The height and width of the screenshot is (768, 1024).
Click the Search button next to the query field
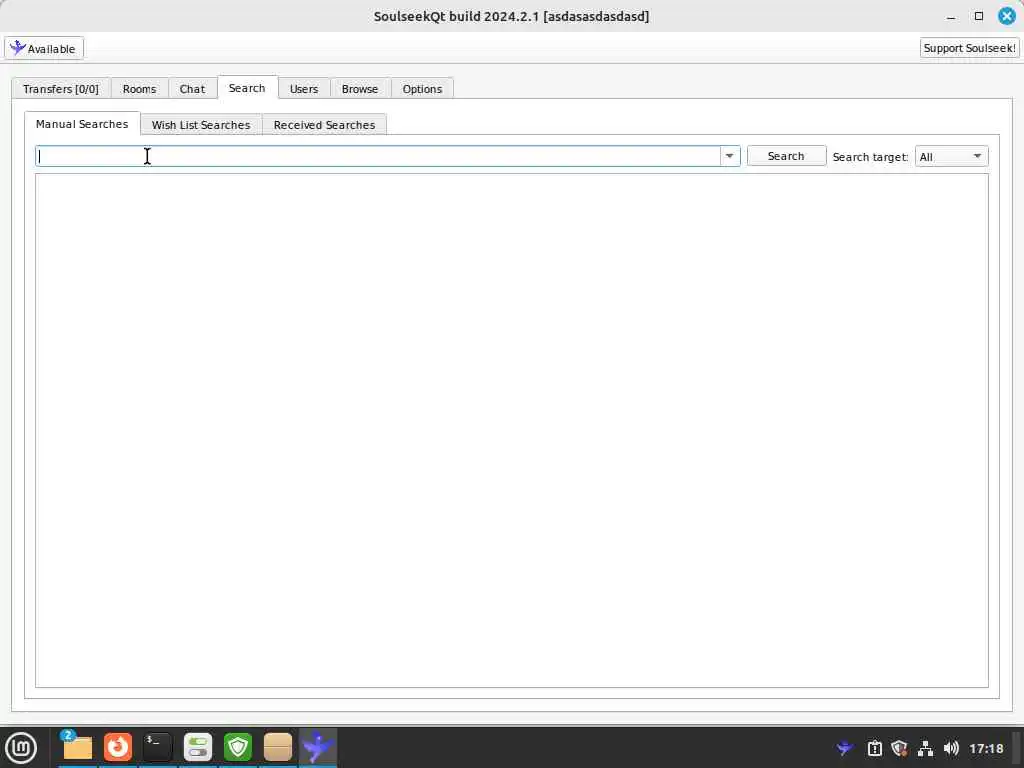click(786, 156)
